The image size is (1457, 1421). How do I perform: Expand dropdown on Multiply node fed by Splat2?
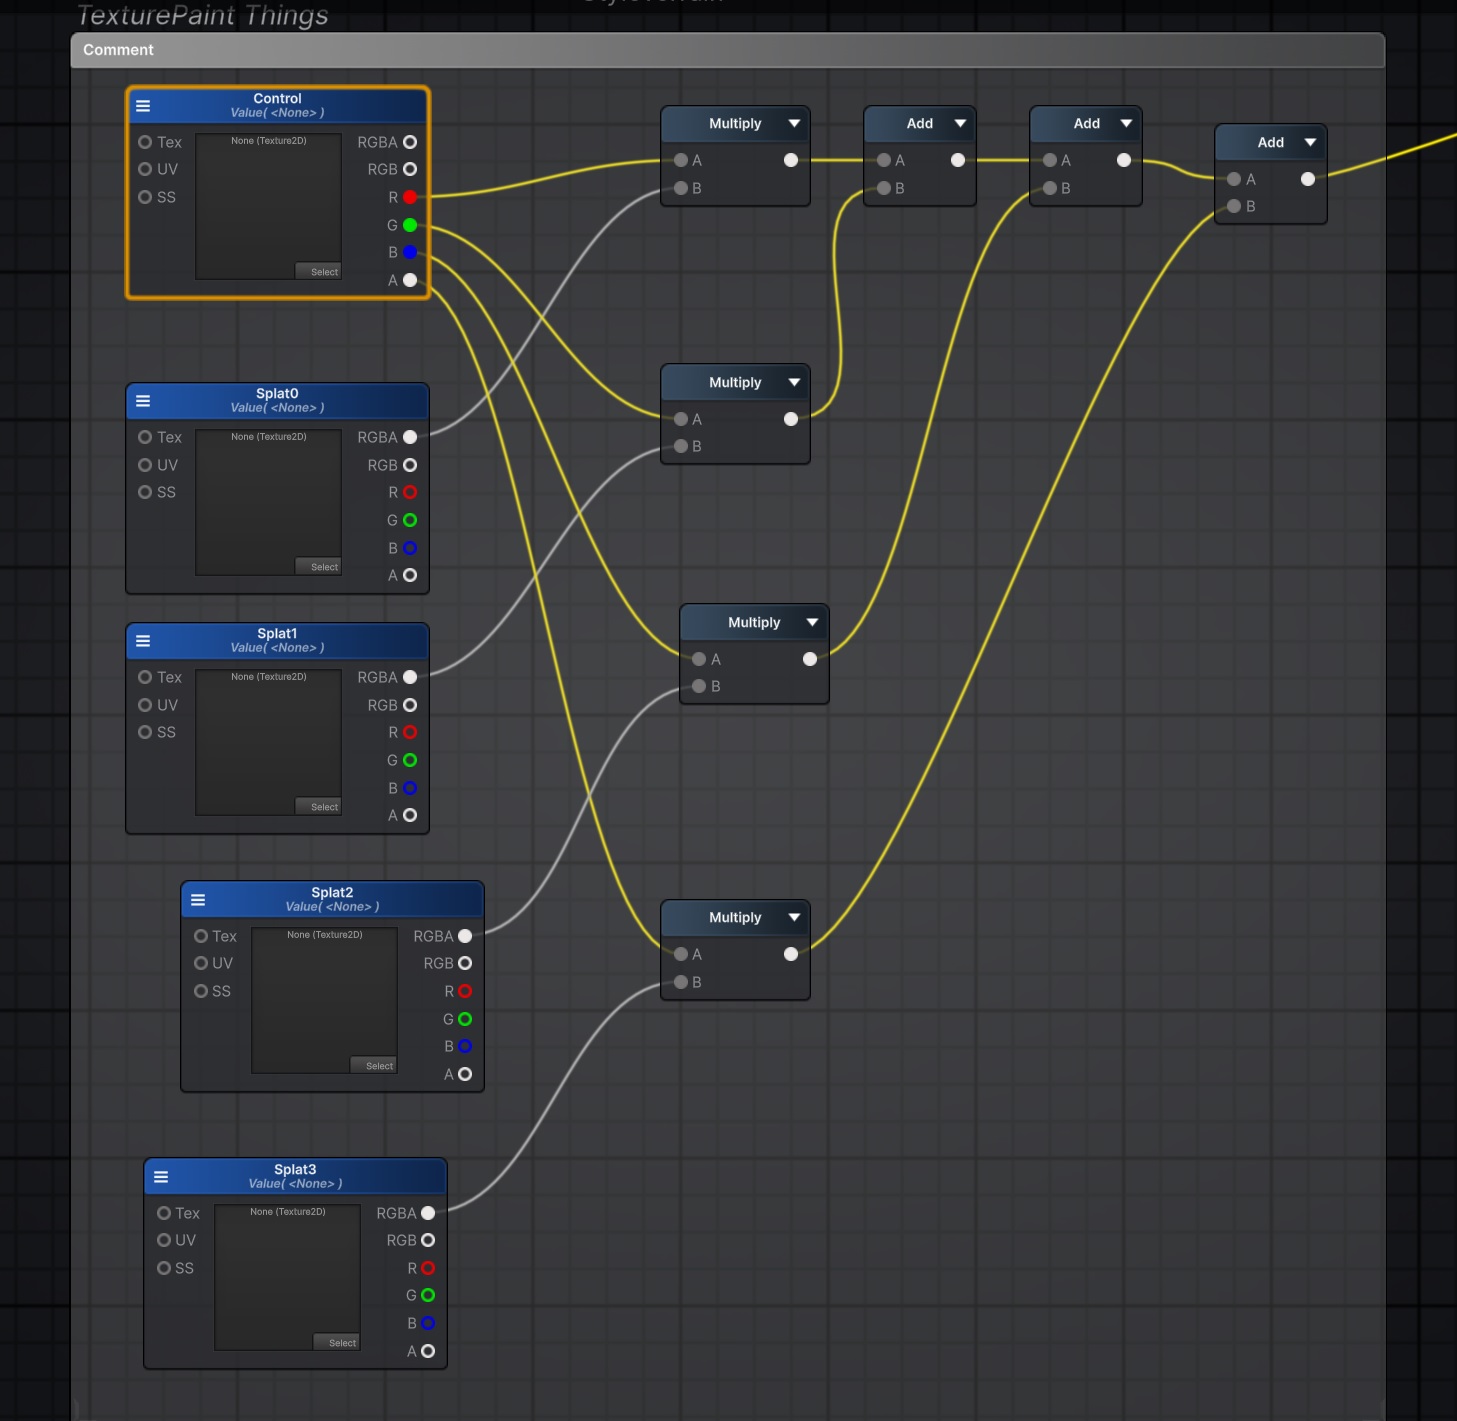click(812, 622)
